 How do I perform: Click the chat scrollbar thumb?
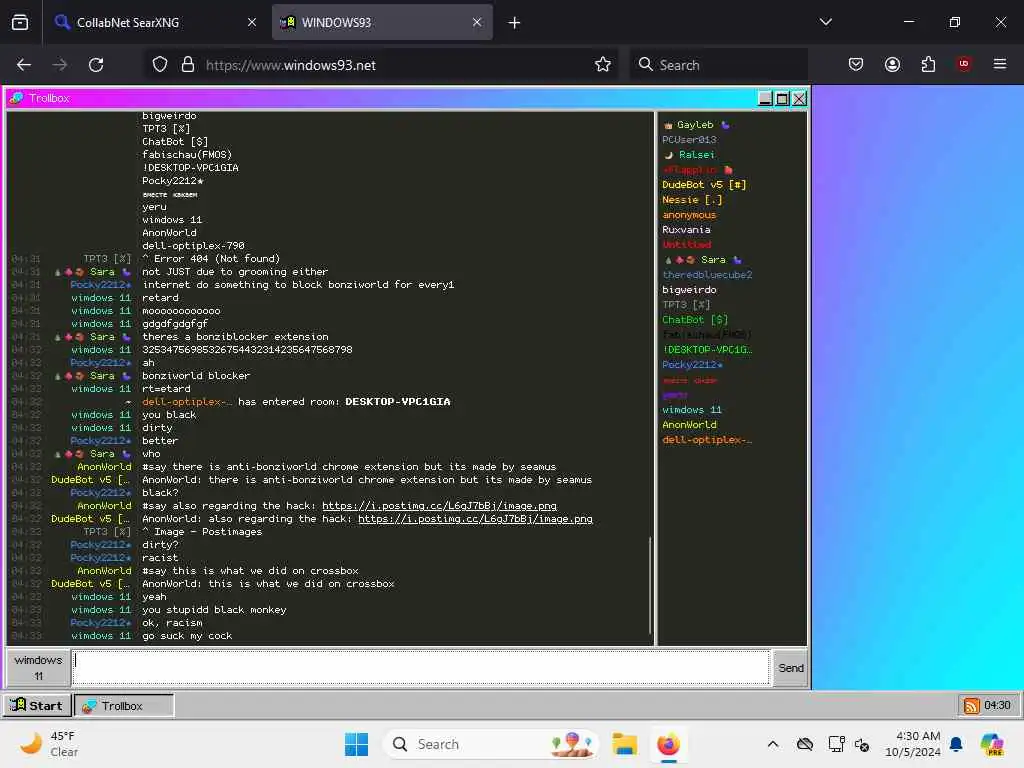pyautogui.click(x=651, y=585)
